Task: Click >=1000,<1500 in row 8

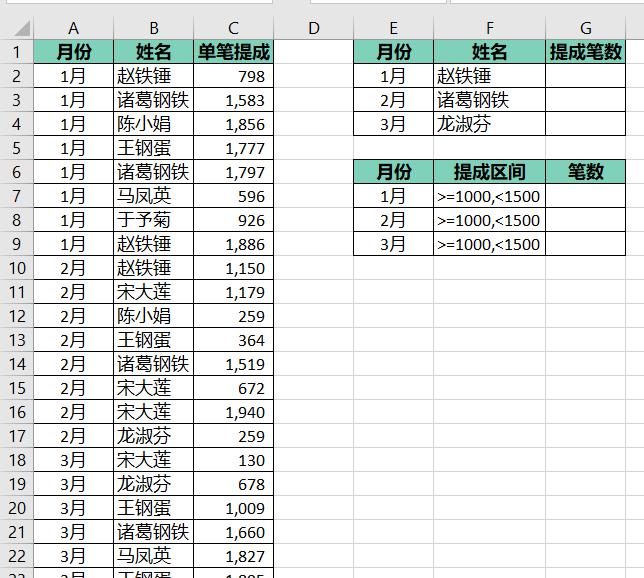Action: click(489, 220)
